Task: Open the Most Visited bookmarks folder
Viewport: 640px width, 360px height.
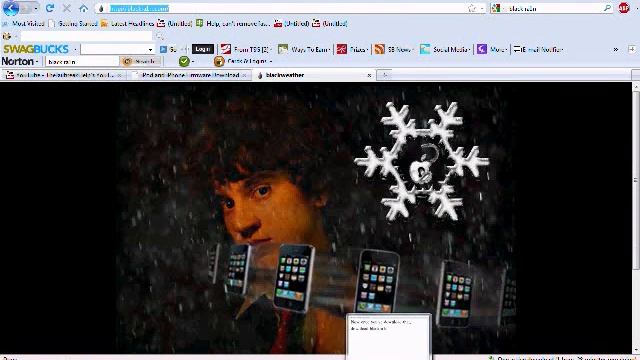Action: (x=24, y=24)
